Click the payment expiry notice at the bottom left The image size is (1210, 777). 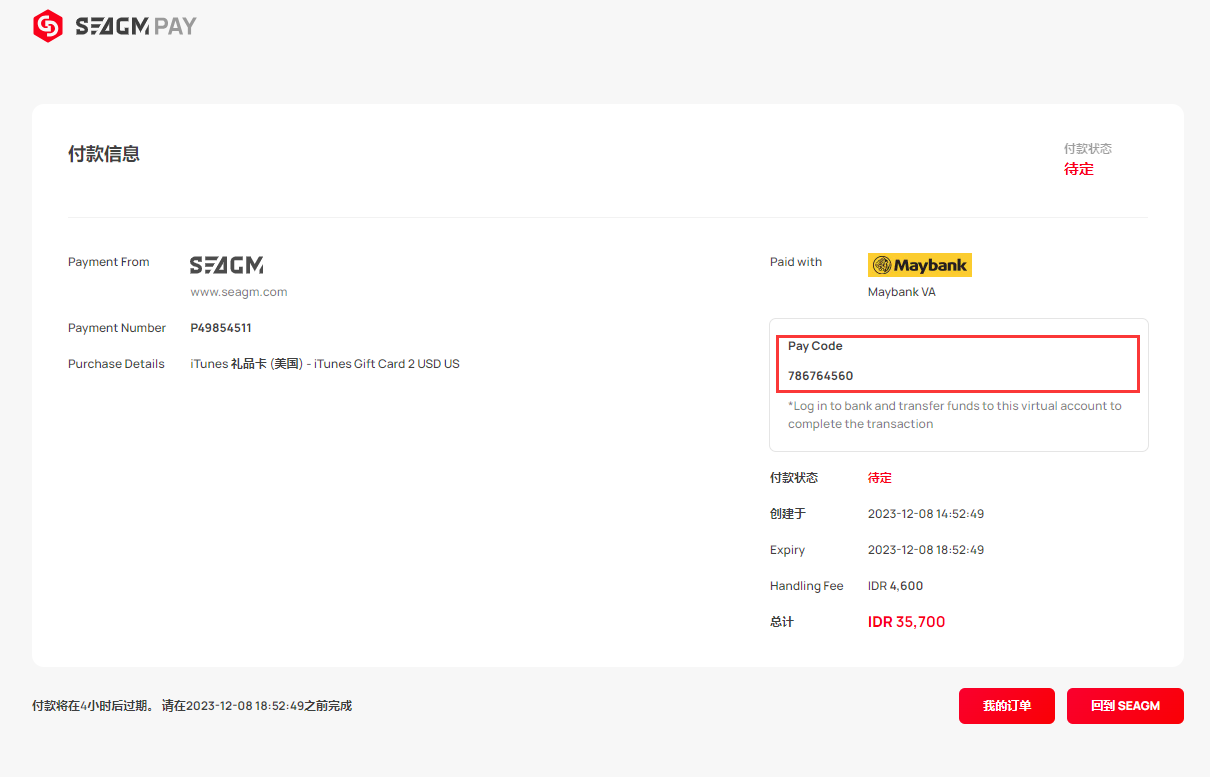point(192,706)
